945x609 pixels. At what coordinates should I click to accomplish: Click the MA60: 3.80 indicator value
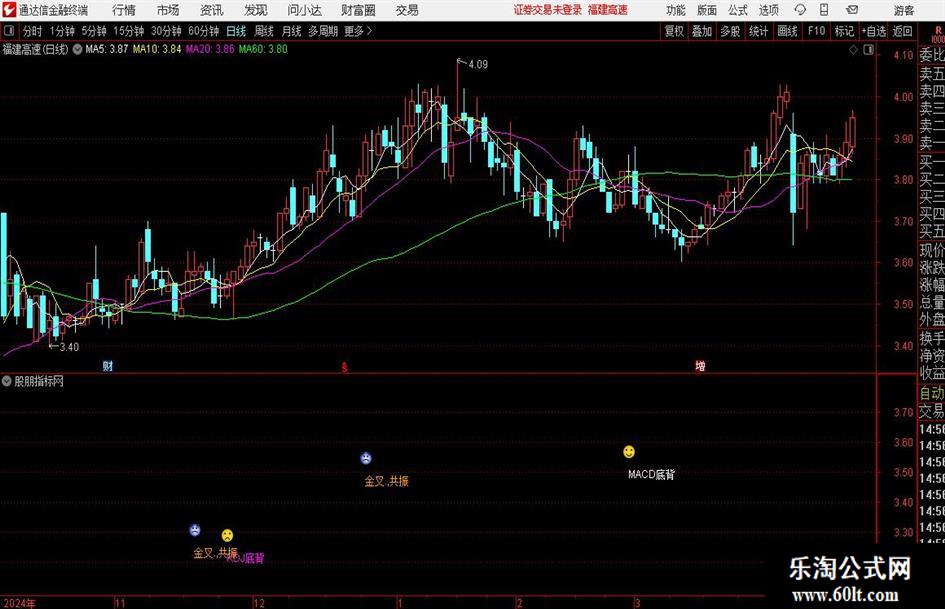[263, 49]
